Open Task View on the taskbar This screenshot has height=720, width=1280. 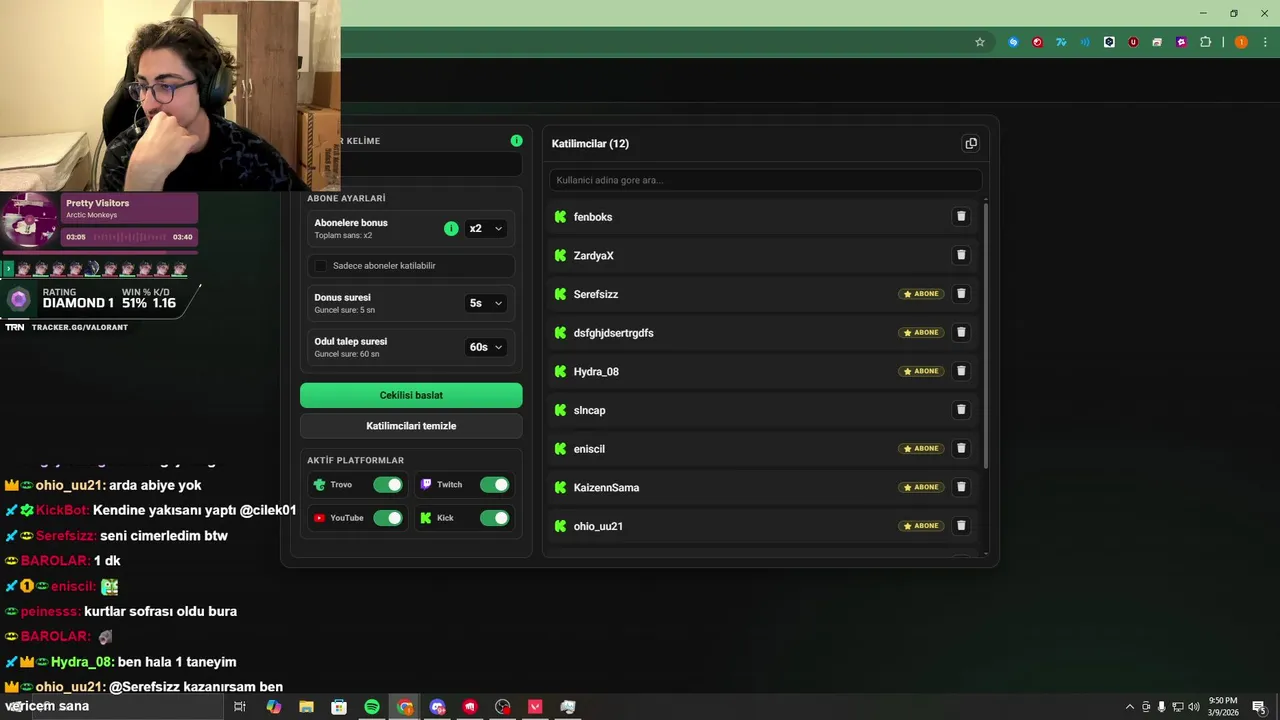[x=240, y=707]
